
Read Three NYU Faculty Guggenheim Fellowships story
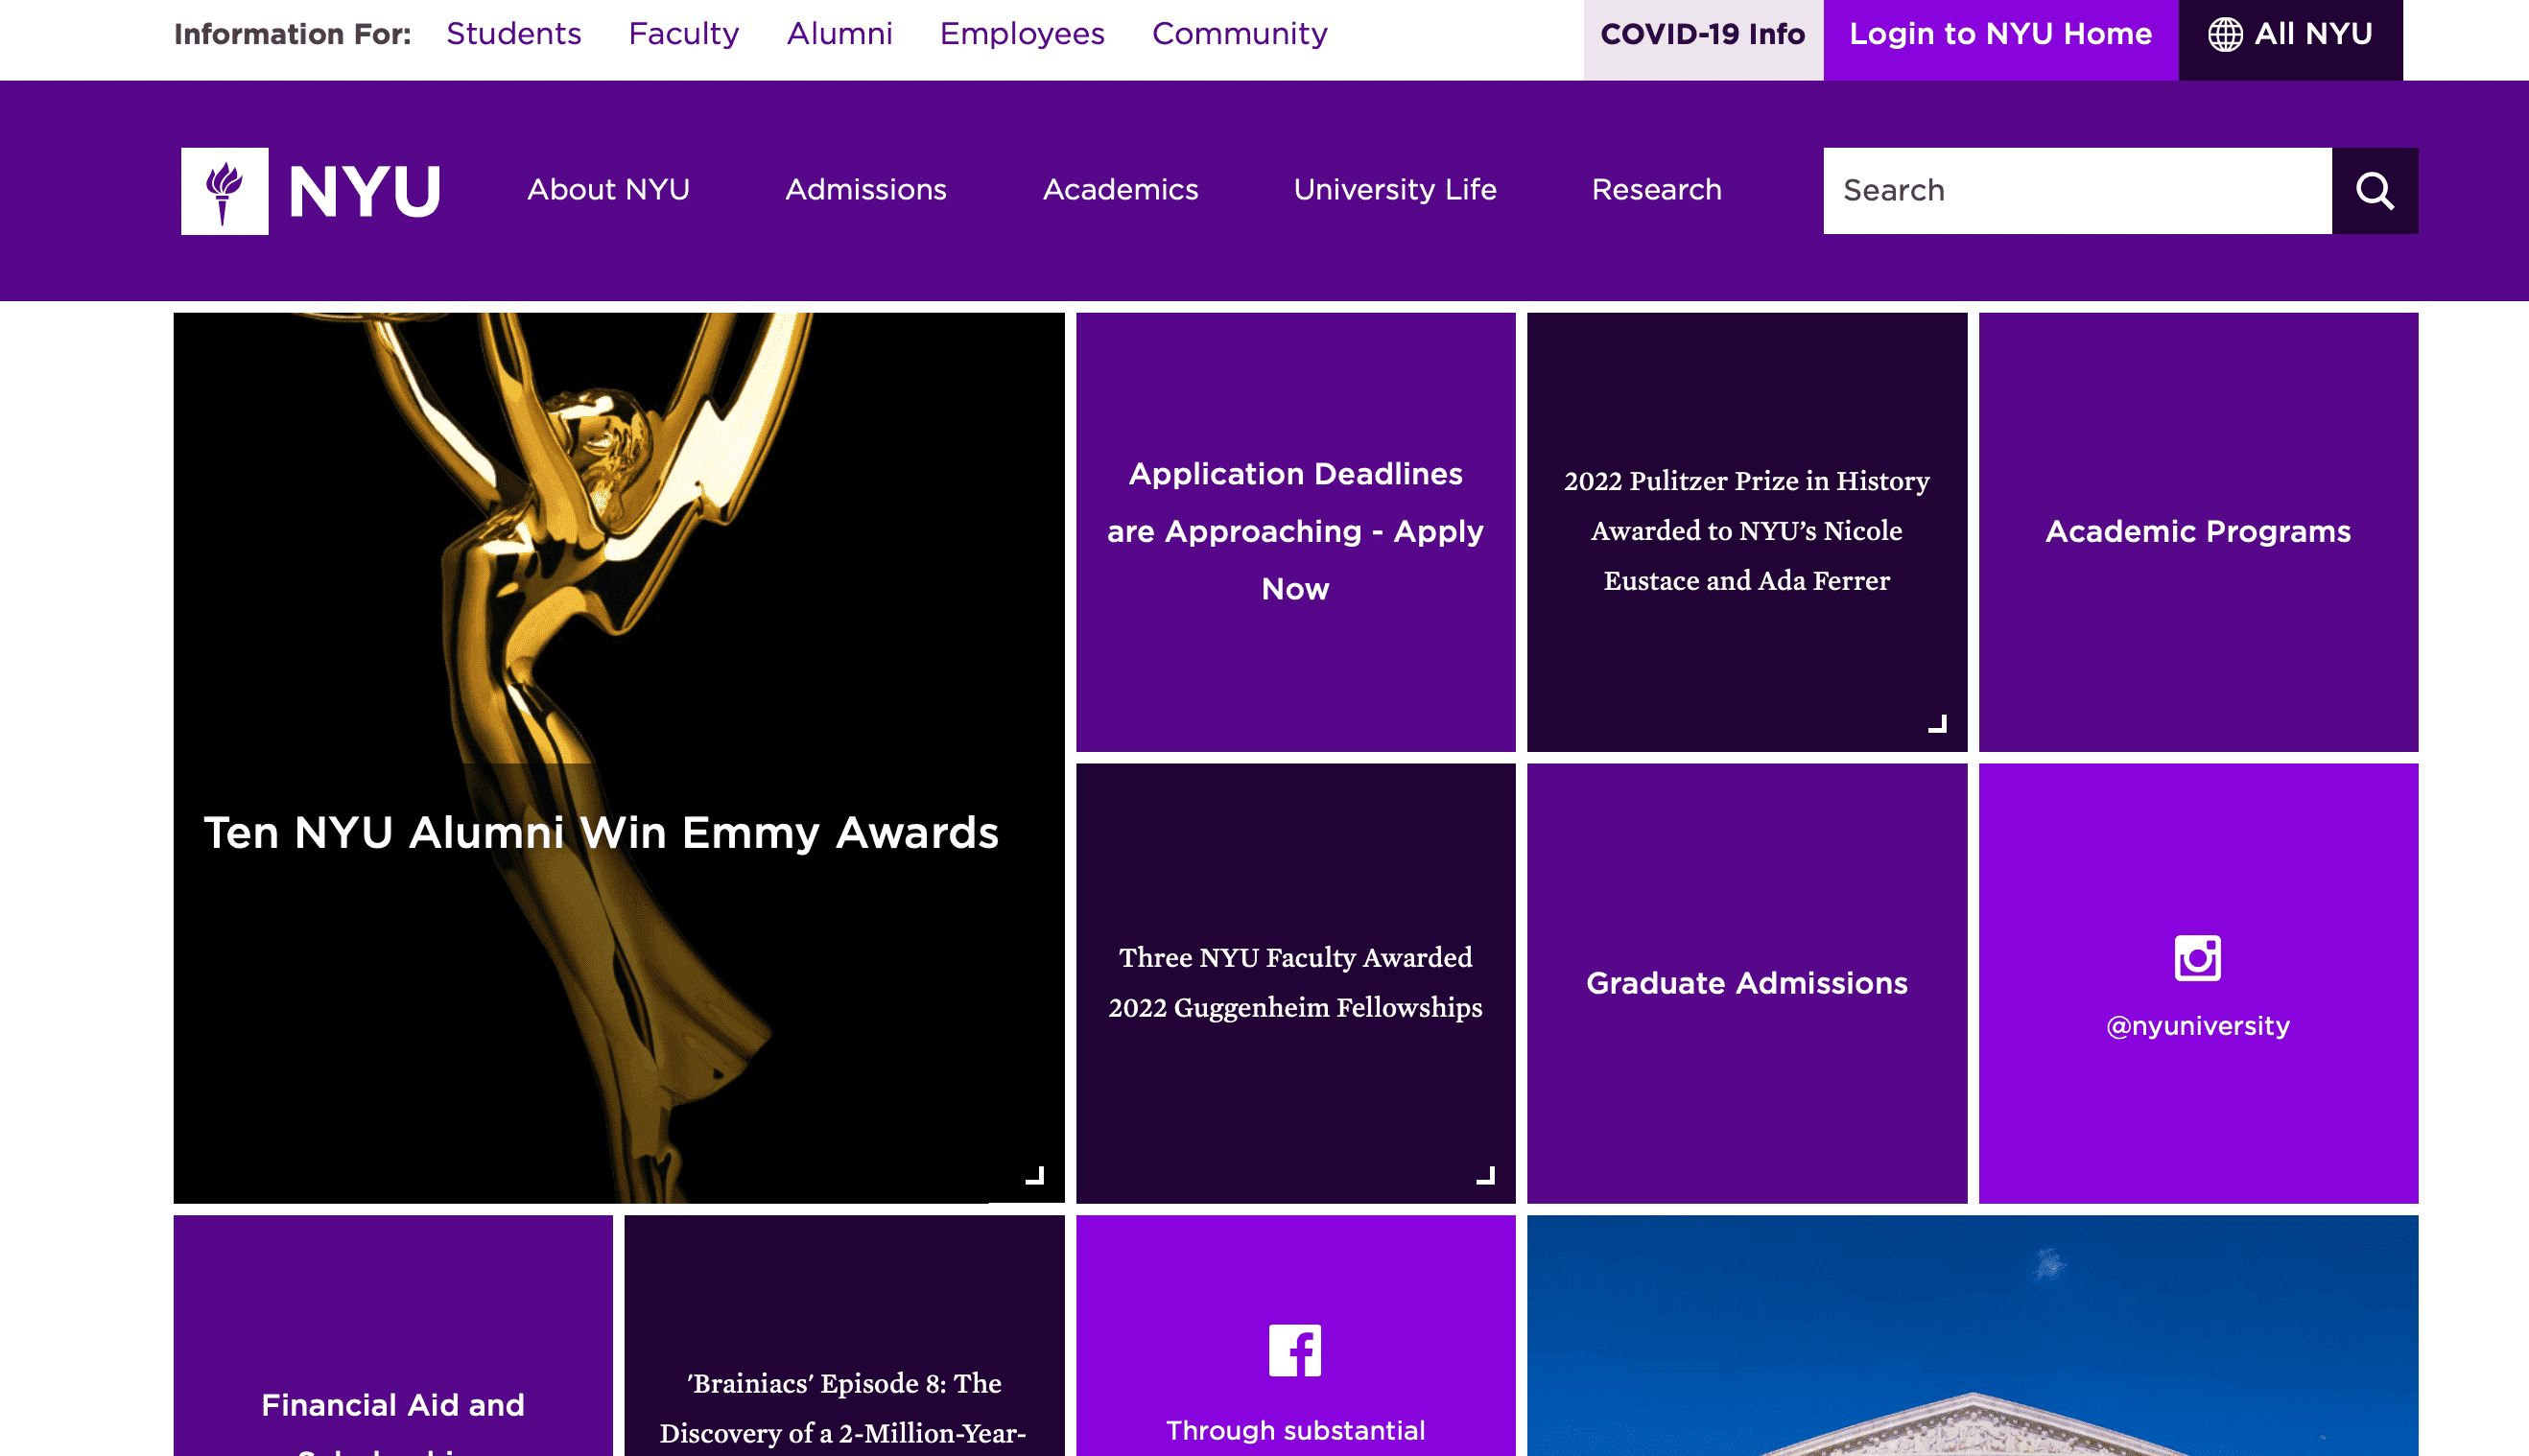pos(1295,983)
